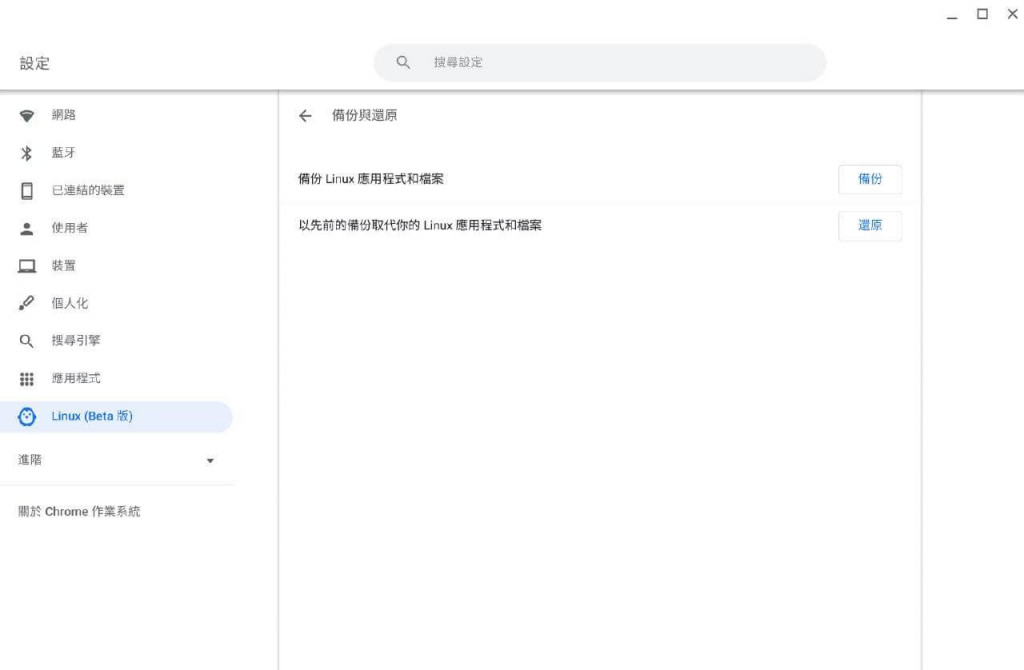Image resolution: width=1024 pixels, height=670 pixels.
Task: Click the 設定 header title
Action: [35, 63]
